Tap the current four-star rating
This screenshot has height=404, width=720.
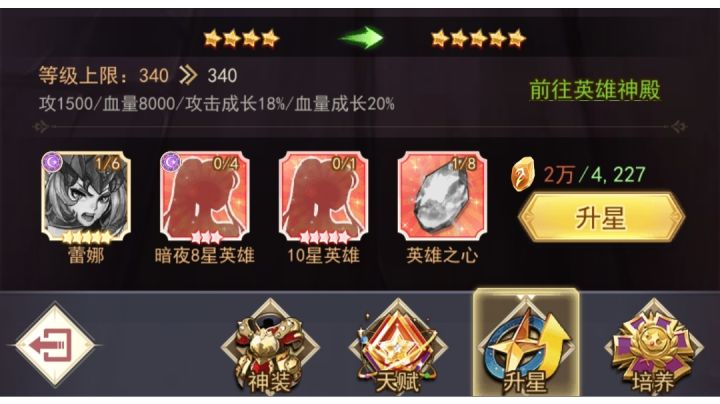click(242, 38)
